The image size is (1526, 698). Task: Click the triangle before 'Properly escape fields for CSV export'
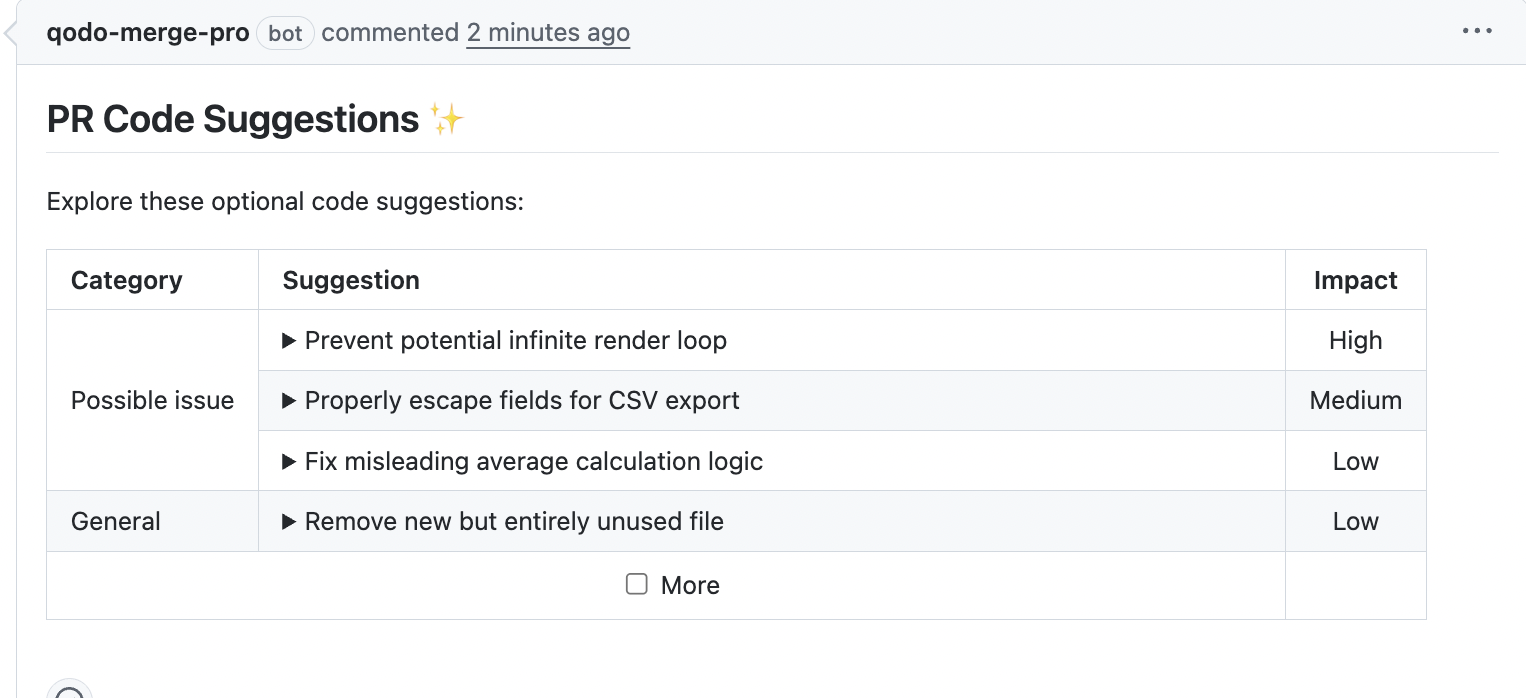[x=289, y=400]
